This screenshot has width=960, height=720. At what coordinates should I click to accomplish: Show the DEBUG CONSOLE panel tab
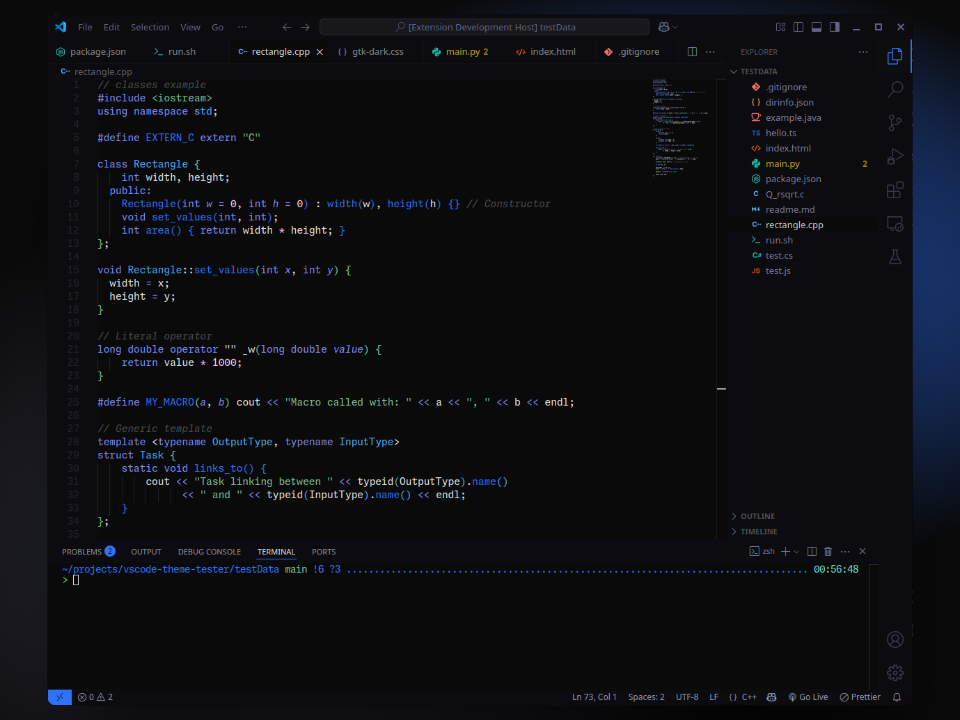[209, 552]
